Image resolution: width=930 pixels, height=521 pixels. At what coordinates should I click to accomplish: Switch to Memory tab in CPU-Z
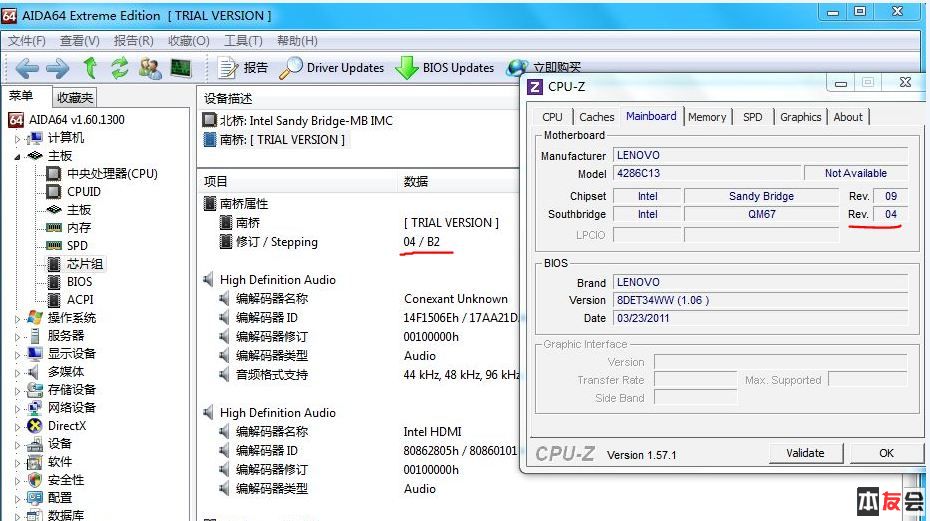coord(707,117)
